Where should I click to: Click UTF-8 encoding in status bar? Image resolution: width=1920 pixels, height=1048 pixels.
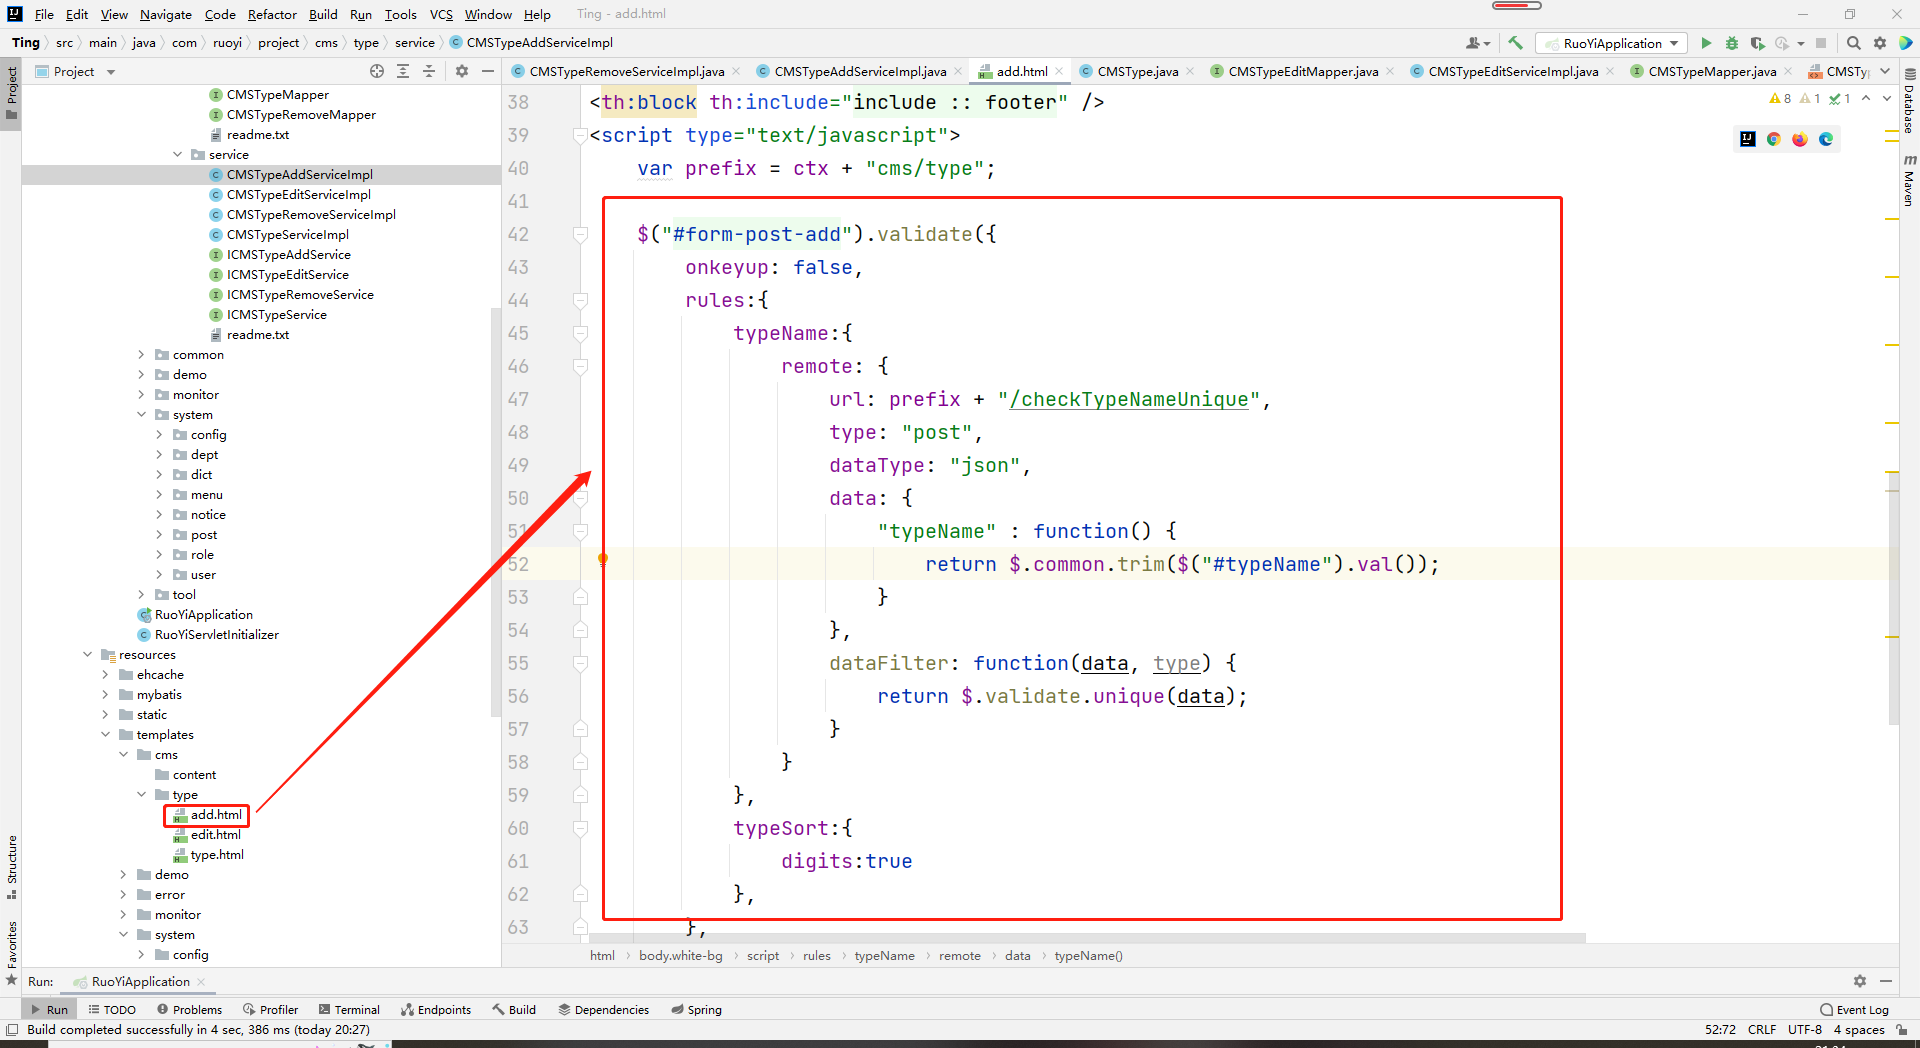[1805, 1029]
